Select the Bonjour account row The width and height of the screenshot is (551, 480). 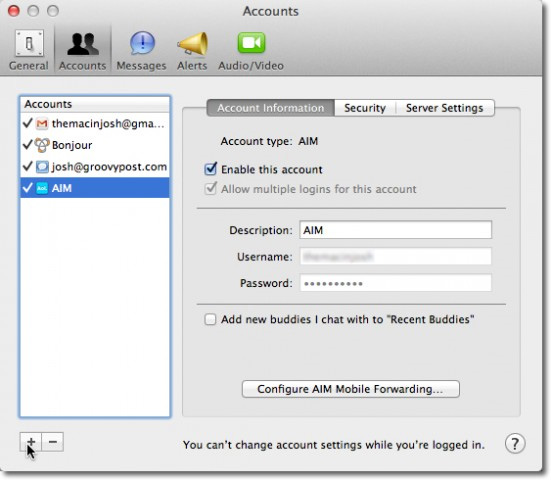pos(95,145)
